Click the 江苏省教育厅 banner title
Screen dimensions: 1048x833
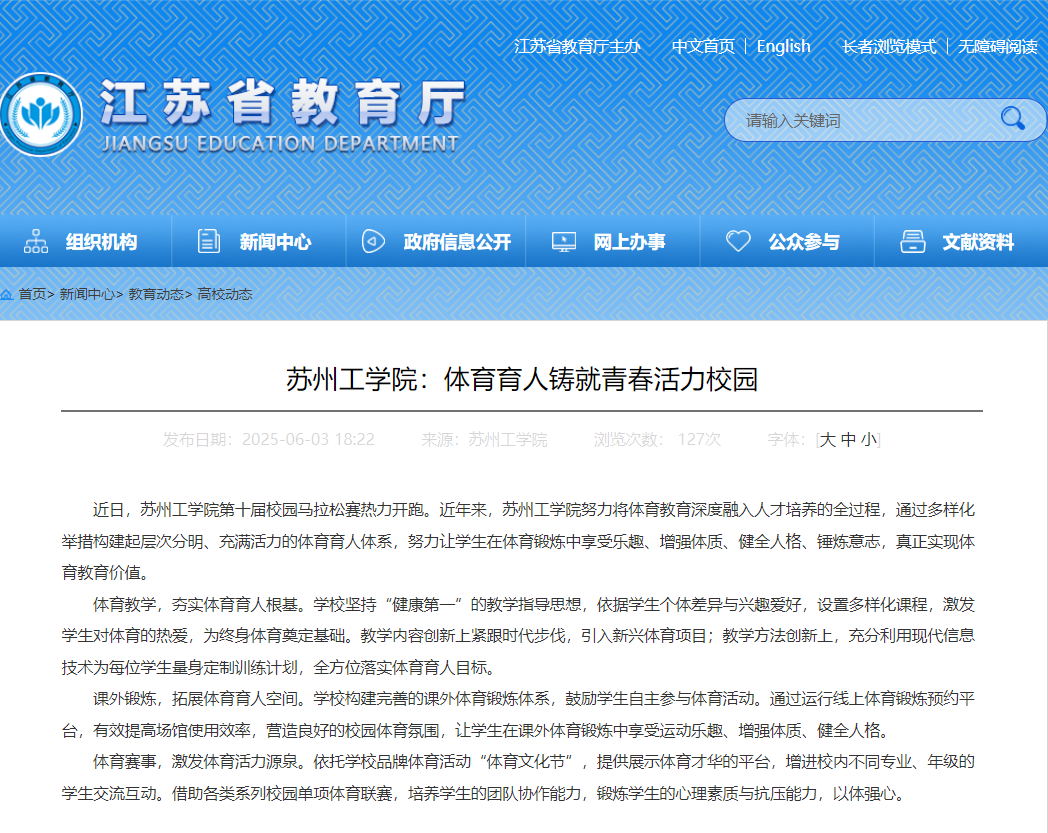pos(282,102)
